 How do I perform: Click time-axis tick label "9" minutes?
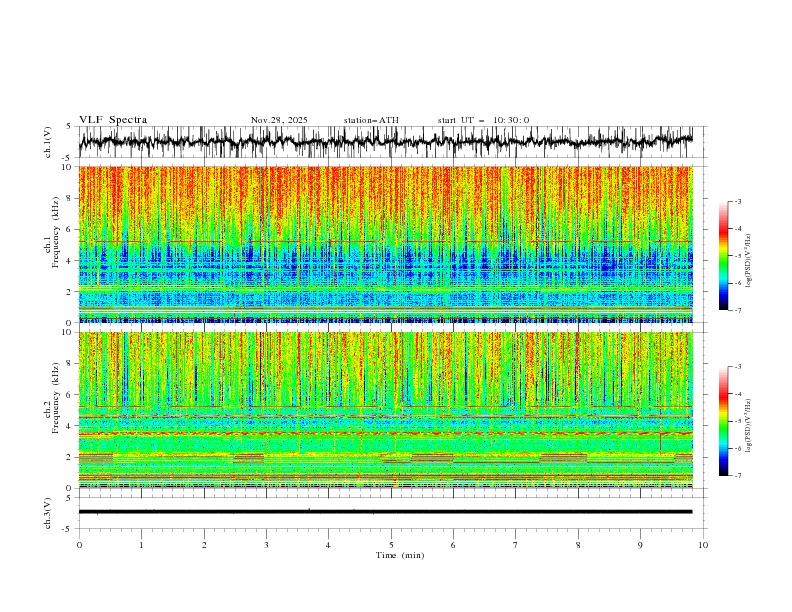[640, 545]
